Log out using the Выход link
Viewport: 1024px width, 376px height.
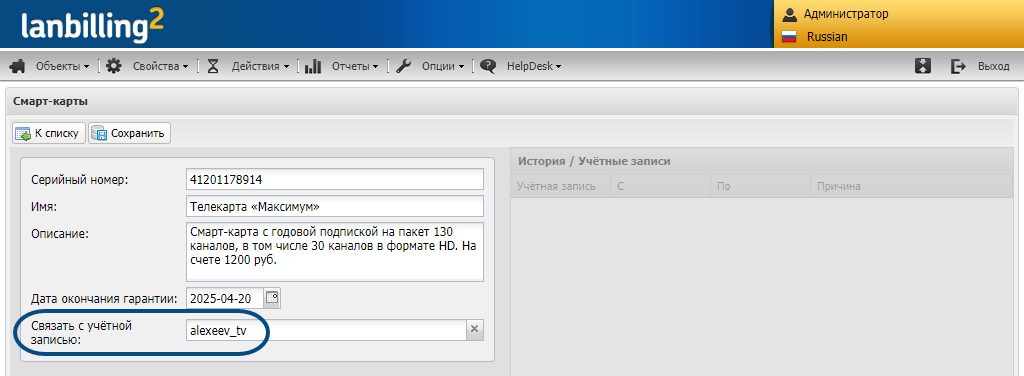click(x=993, y=66)
